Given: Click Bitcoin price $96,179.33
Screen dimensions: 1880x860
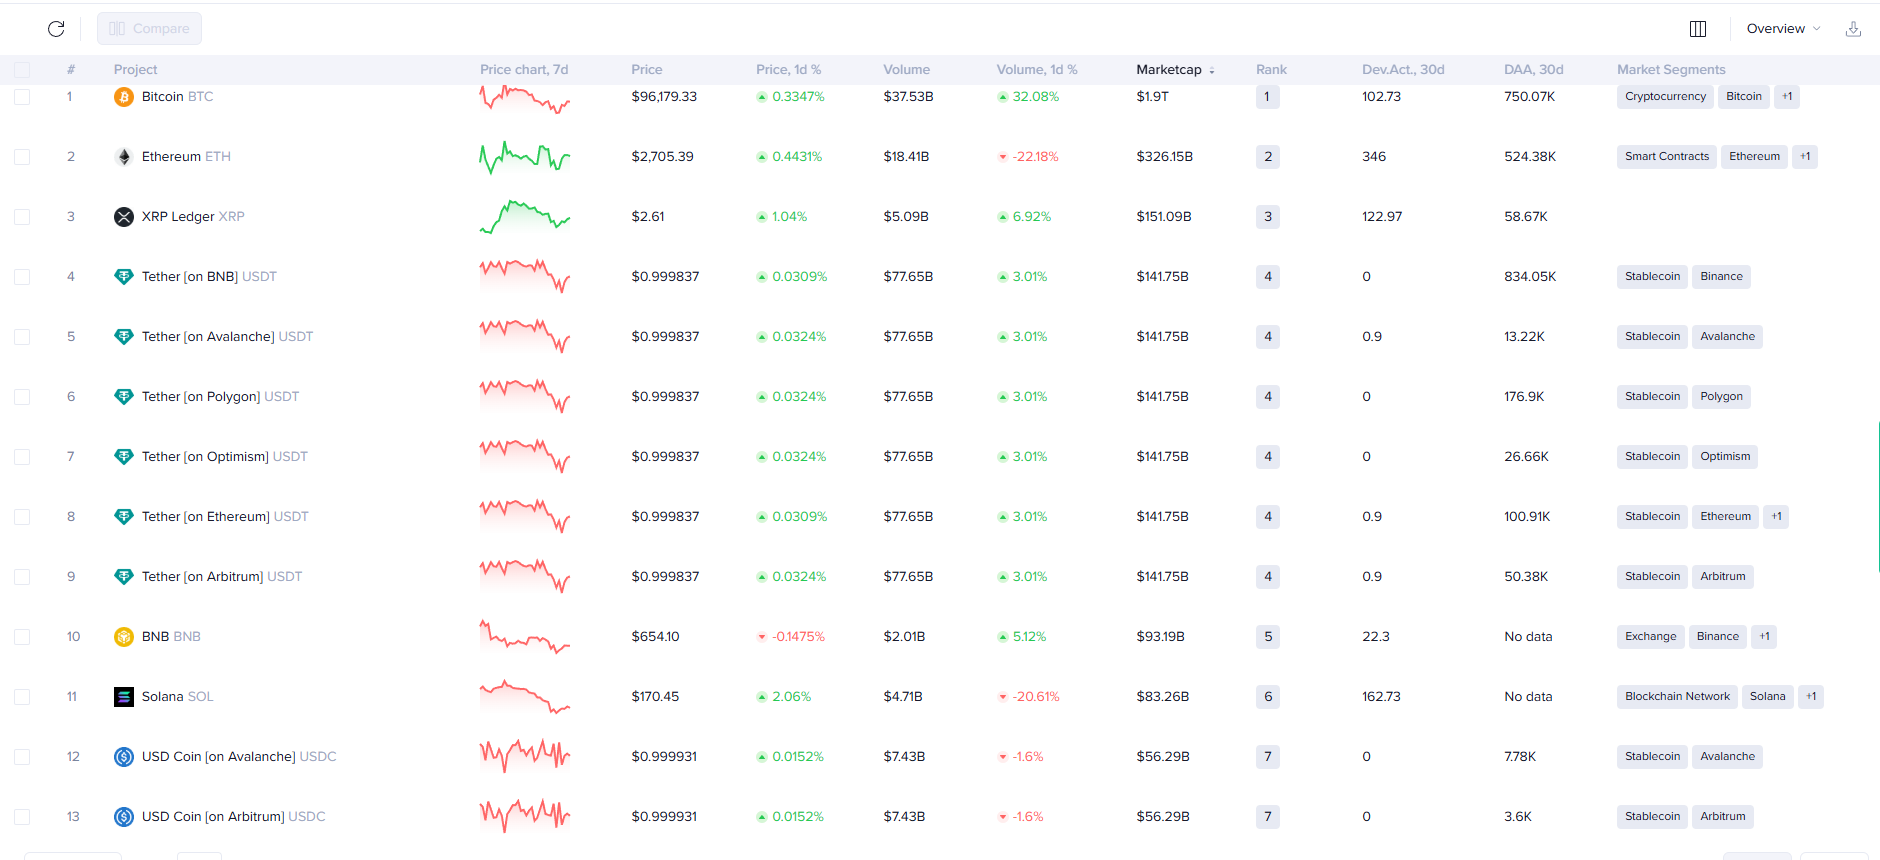Looking at the screenshot, I should (x=664, y=97).
